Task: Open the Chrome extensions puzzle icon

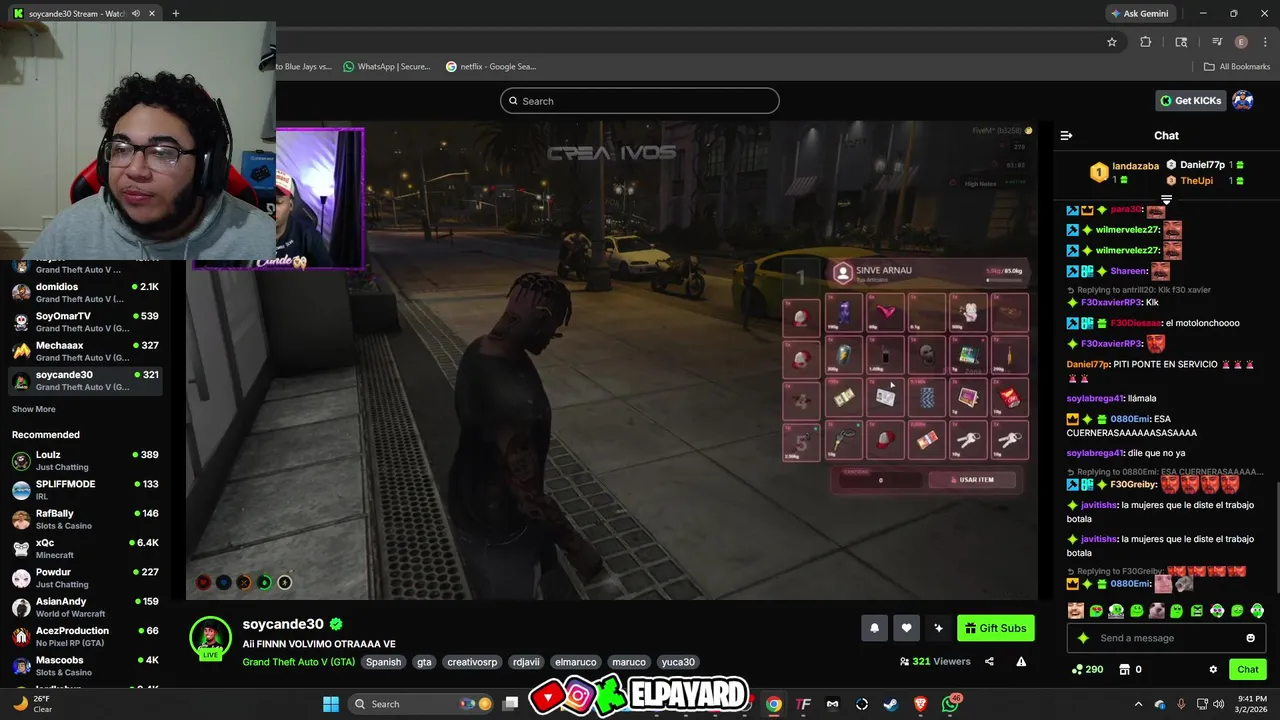Action: tap(1146, 42)
